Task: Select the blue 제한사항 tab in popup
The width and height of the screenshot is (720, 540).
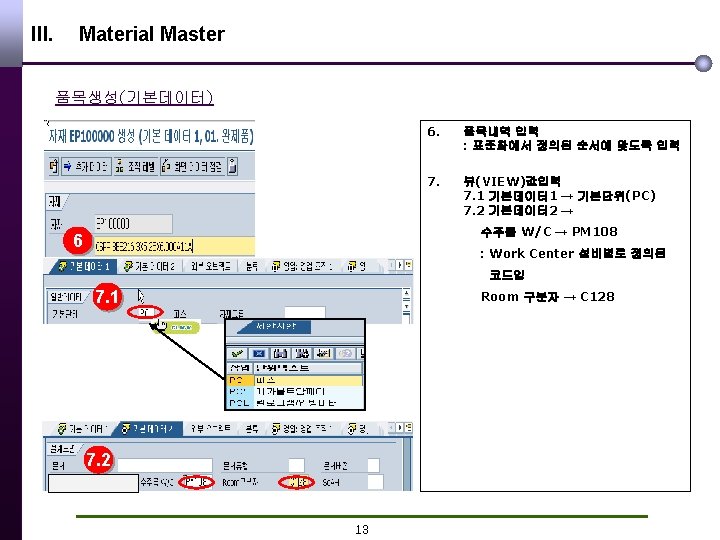Action: pos(276,326)
